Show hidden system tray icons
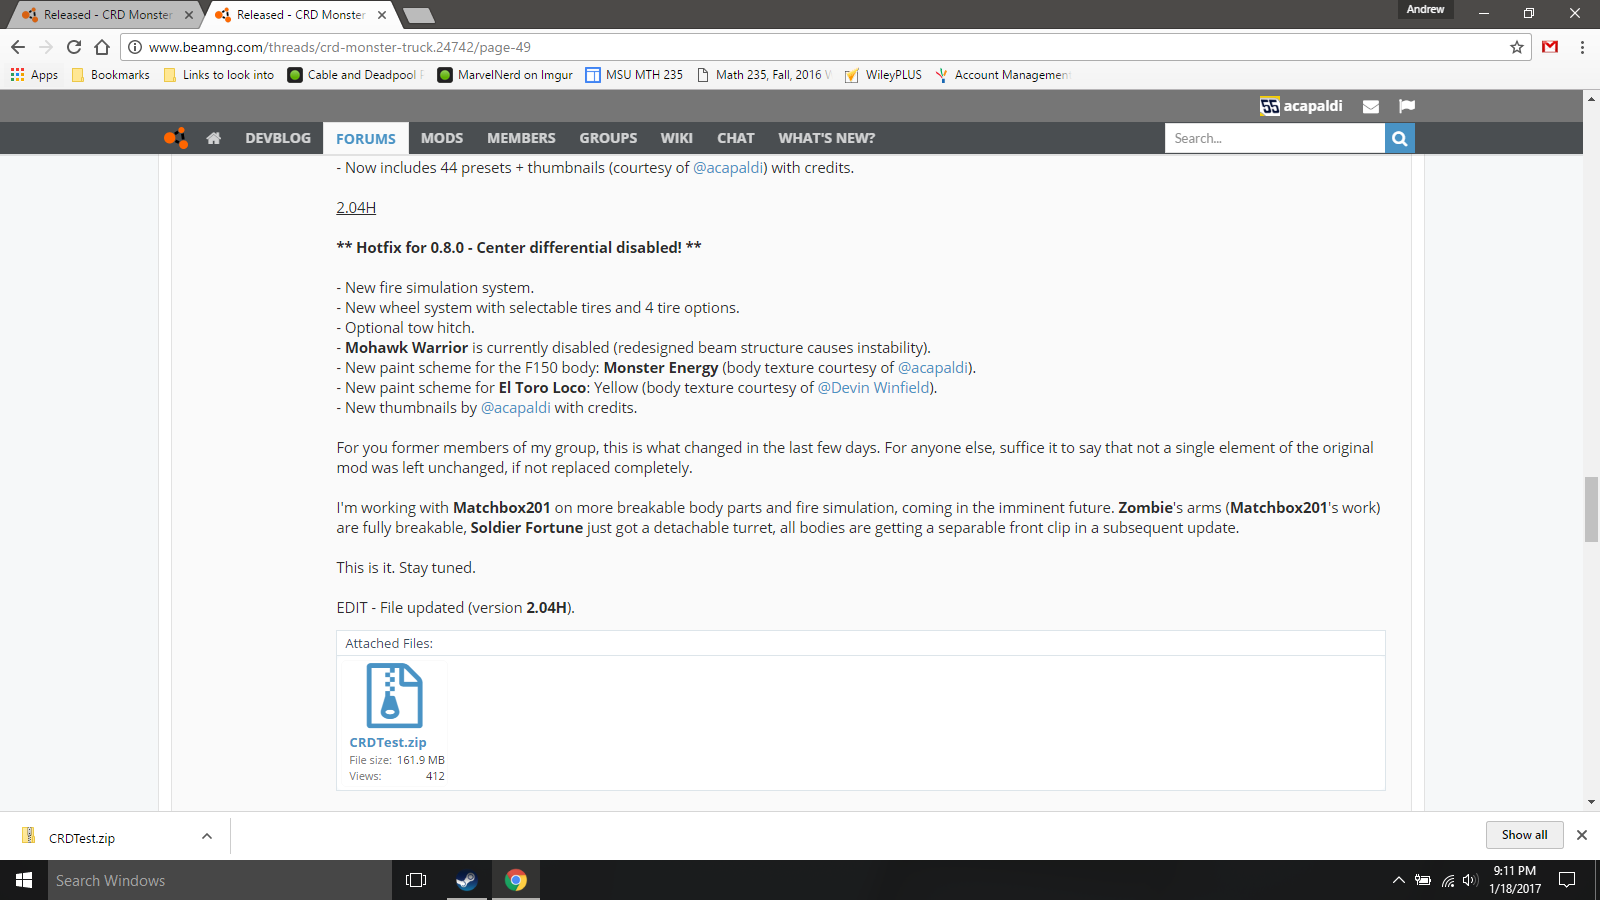 coord(1398,880)
